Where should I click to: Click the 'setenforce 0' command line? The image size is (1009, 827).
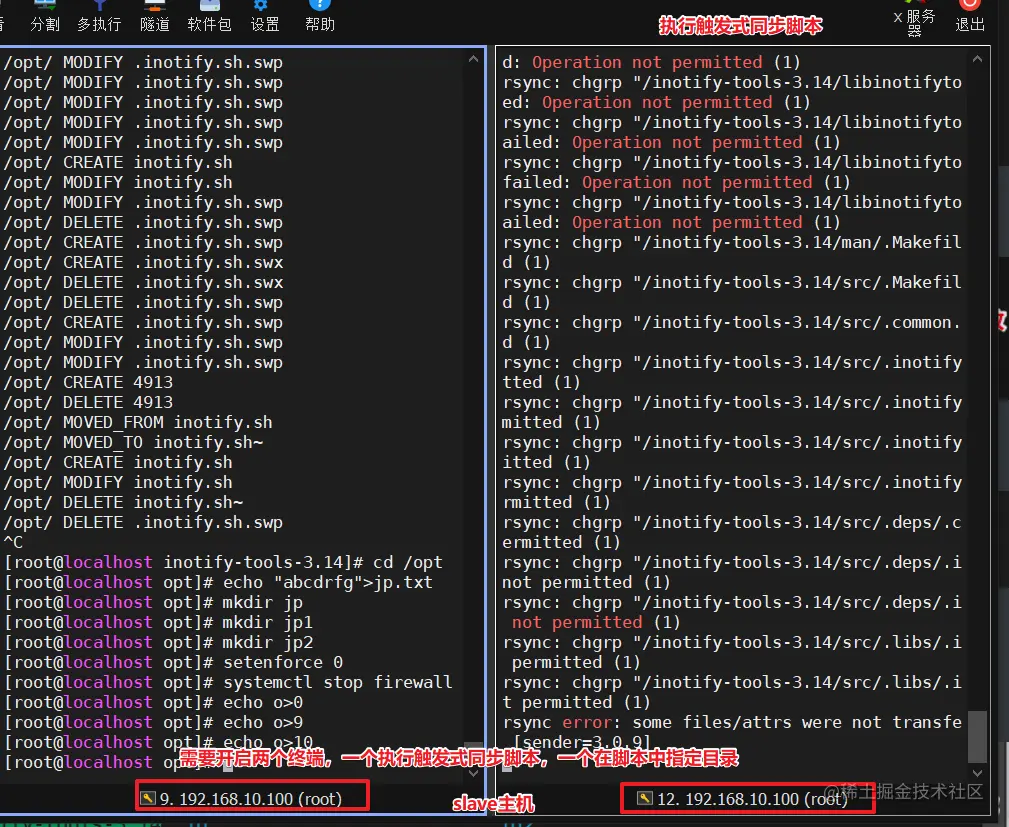pyautogui.click(x=173, y=662)
